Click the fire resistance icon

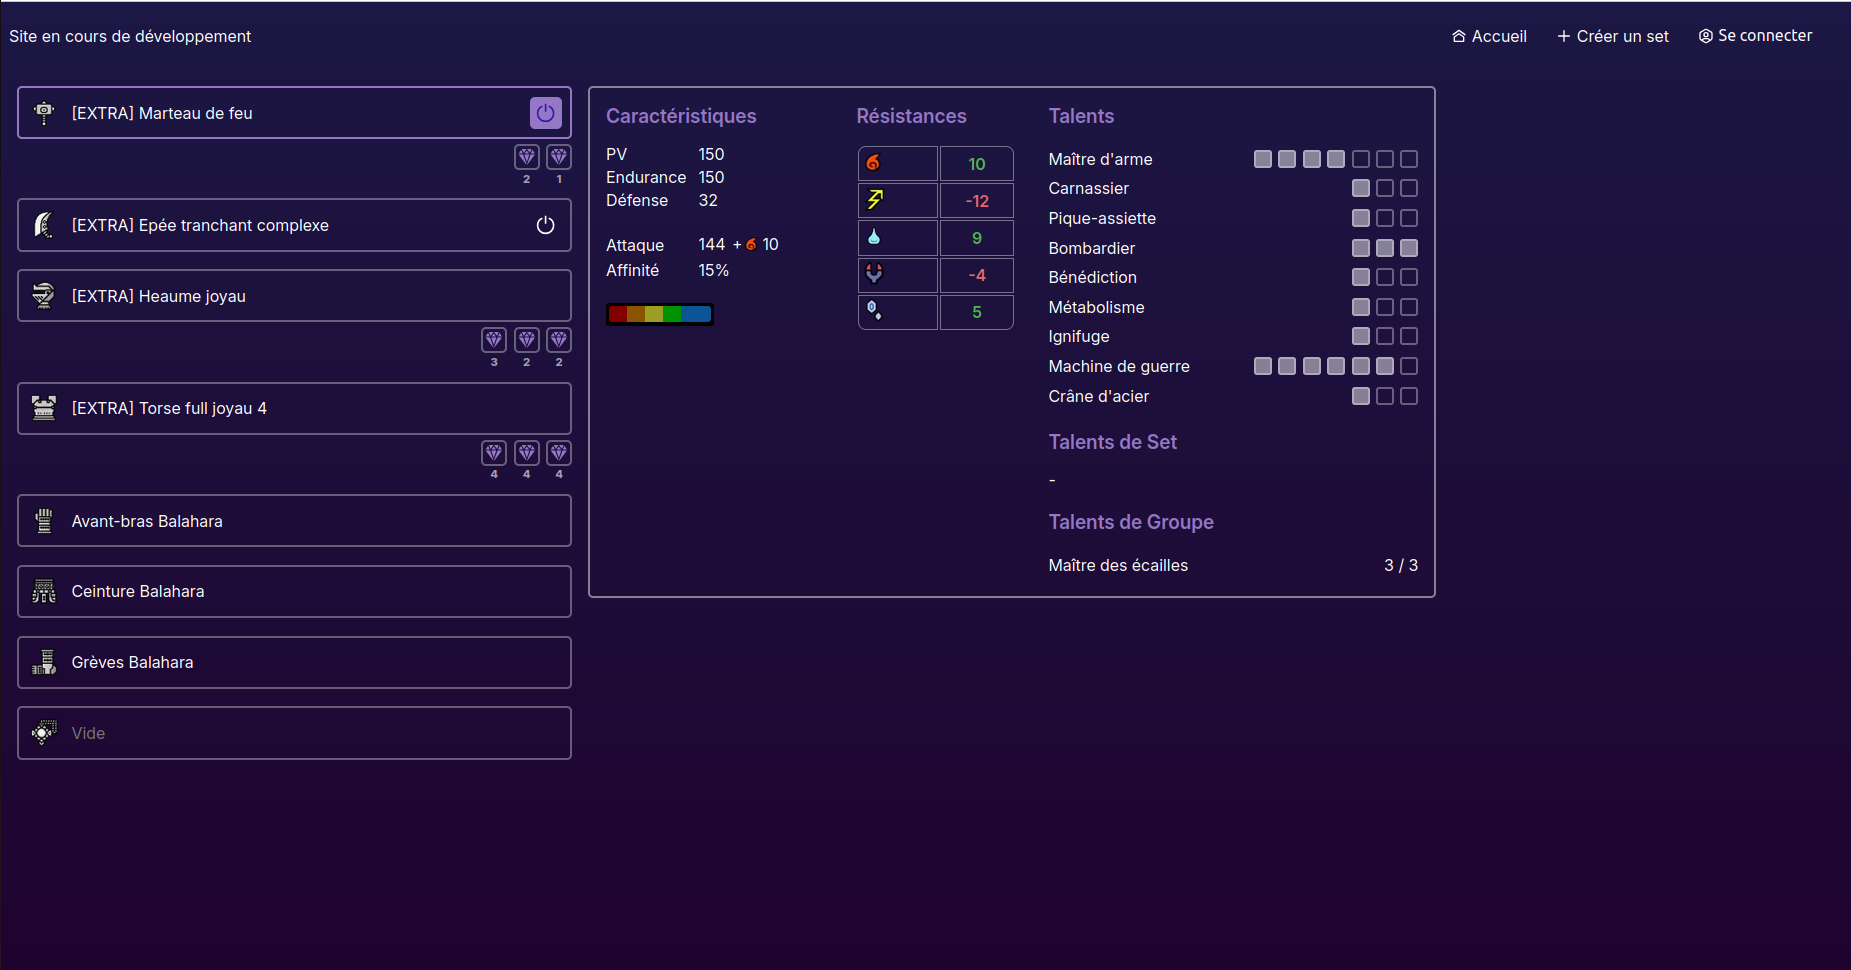[873, 163]
